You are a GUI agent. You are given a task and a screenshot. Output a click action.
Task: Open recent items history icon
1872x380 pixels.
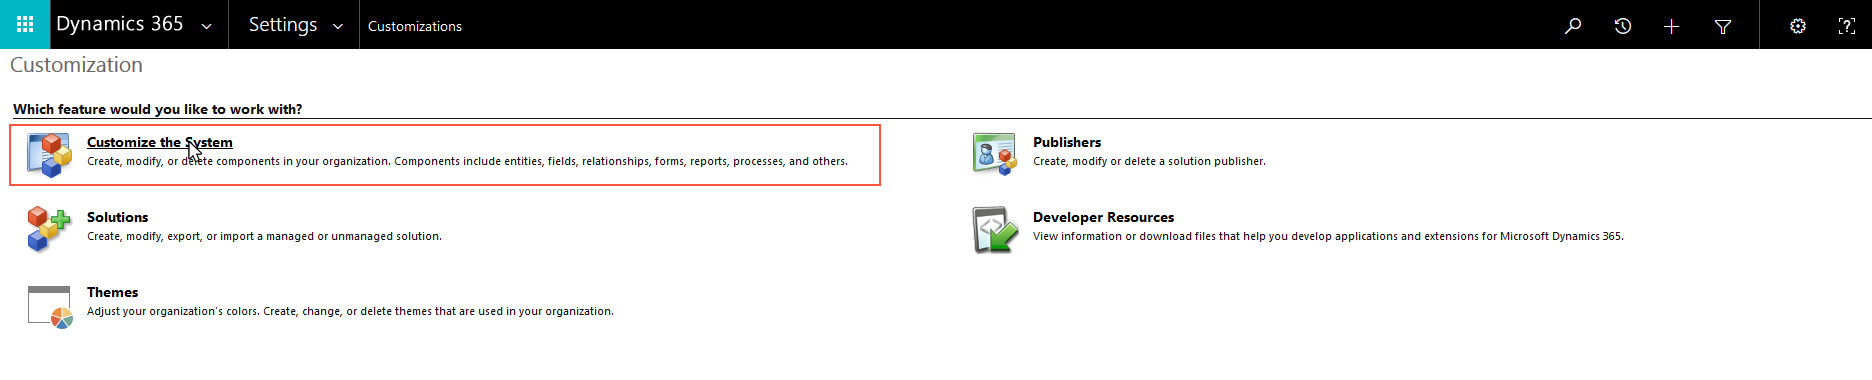[x=1623, y=26]
